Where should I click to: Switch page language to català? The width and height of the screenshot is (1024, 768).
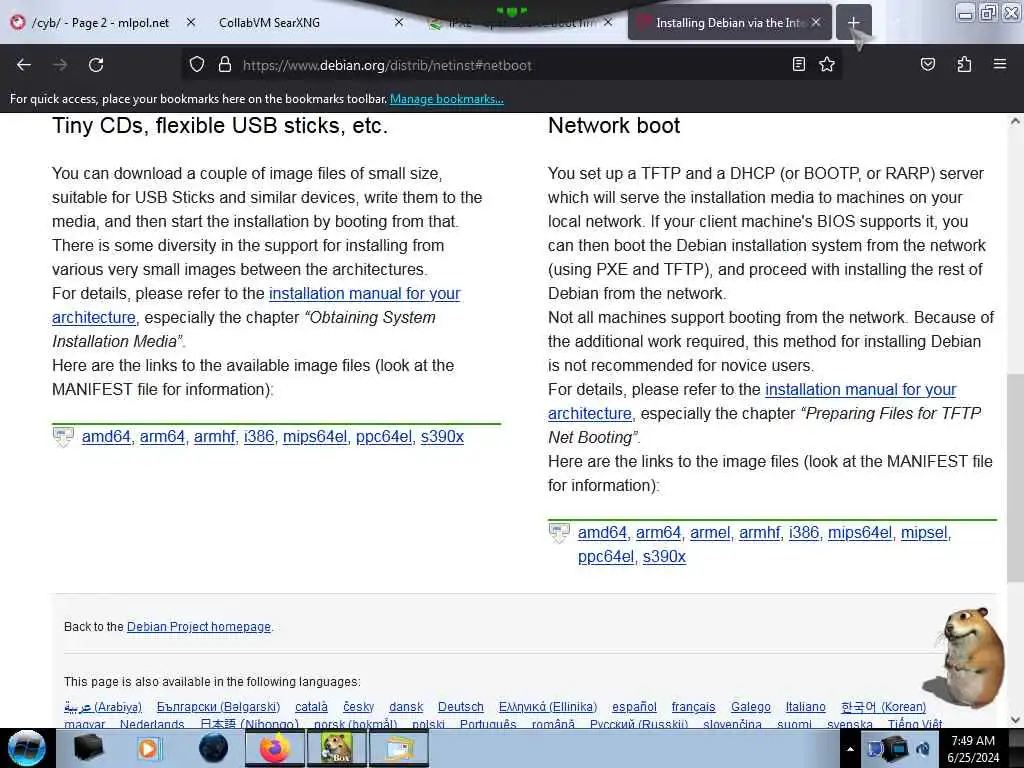pos(312,707)
